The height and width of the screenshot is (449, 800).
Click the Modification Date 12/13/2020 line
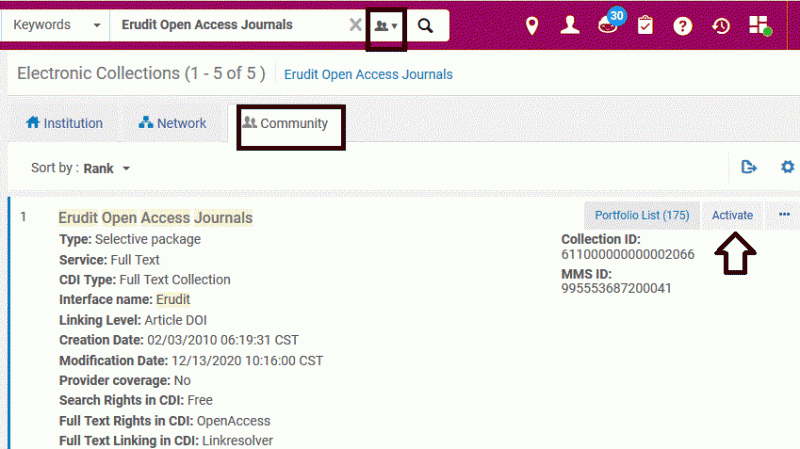click(191, 361)
